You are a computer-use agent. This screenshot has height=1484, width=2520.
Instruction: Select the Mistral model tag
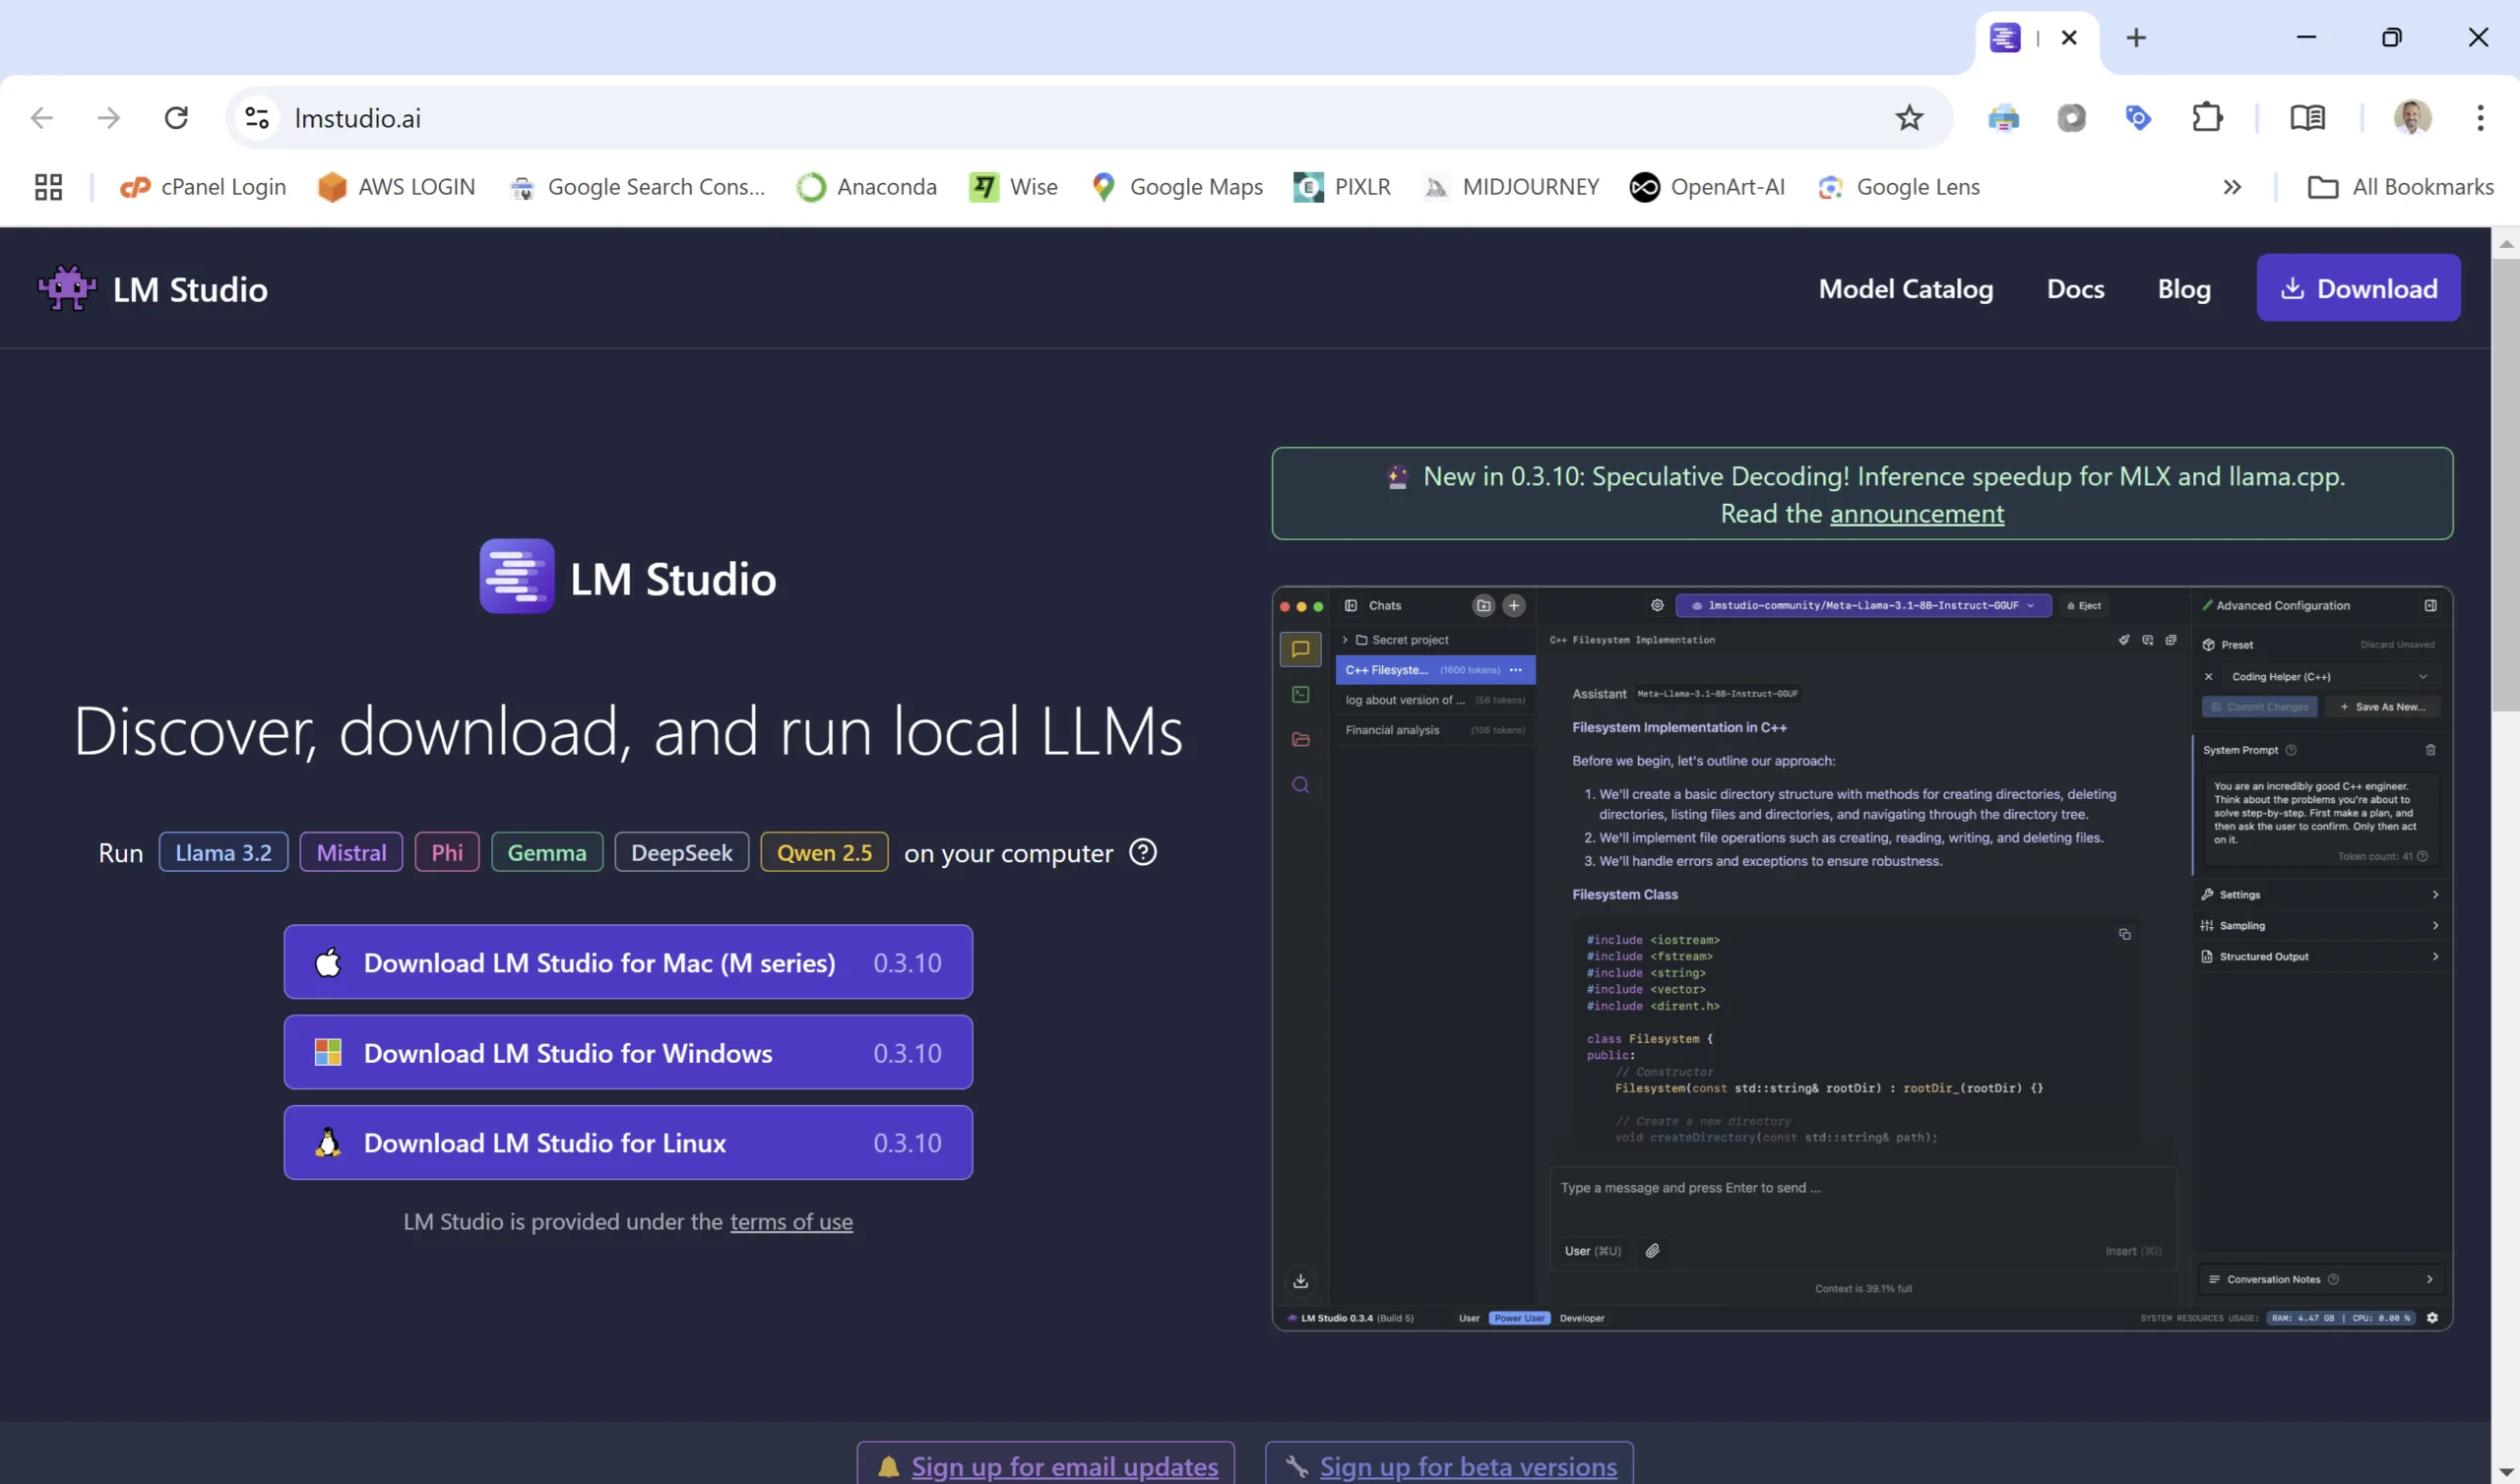coord(351,853)
